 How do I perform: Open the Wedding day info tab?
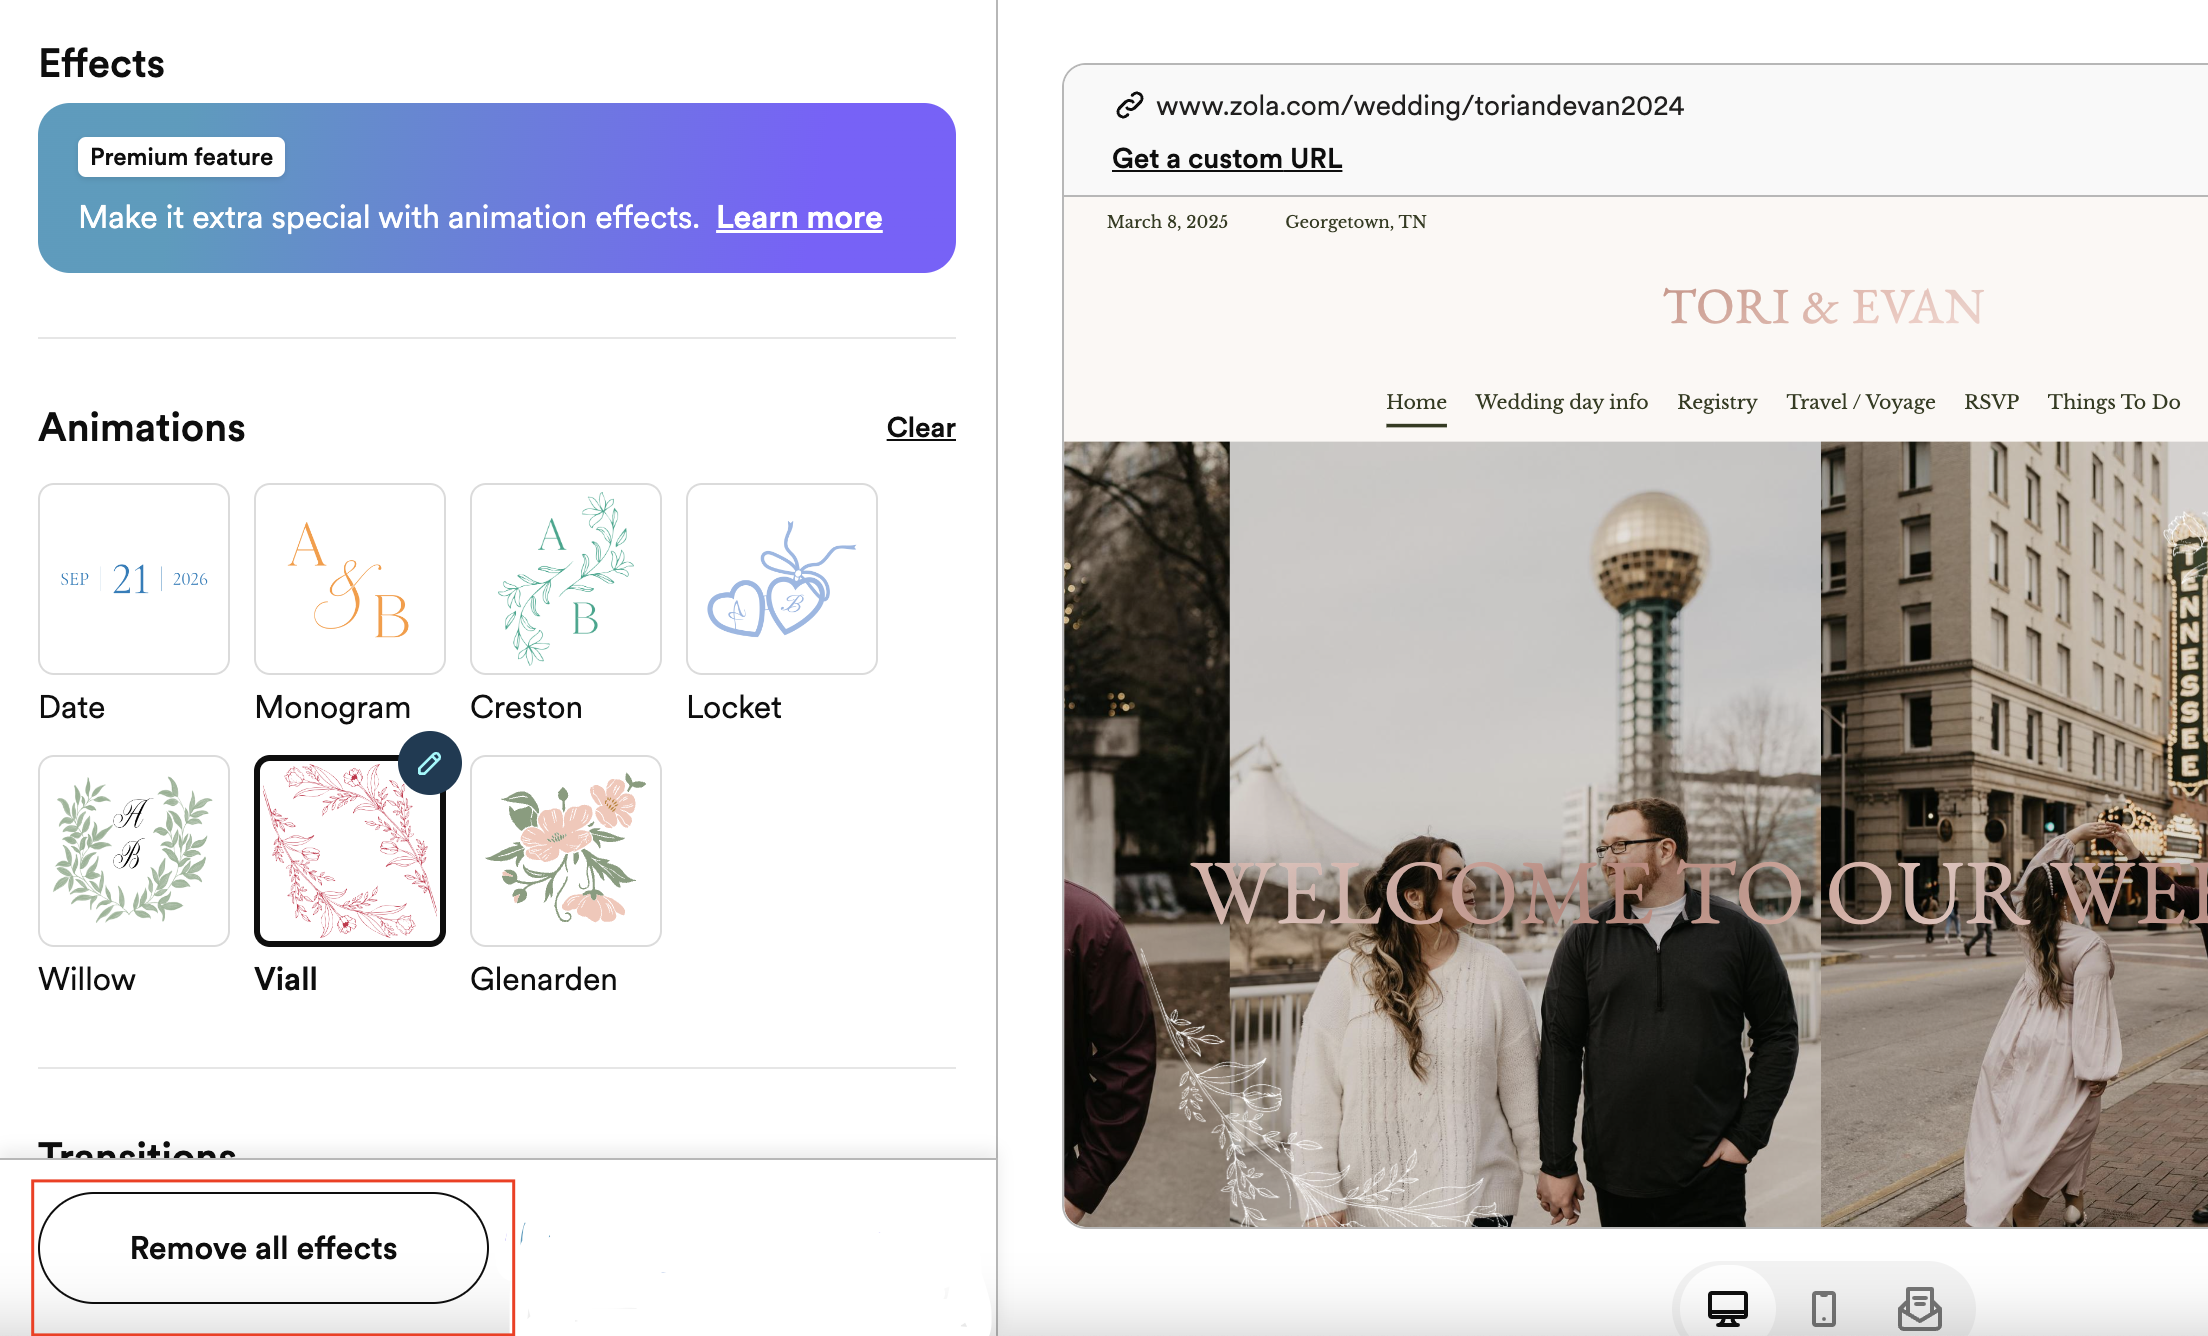[1561, 402]
